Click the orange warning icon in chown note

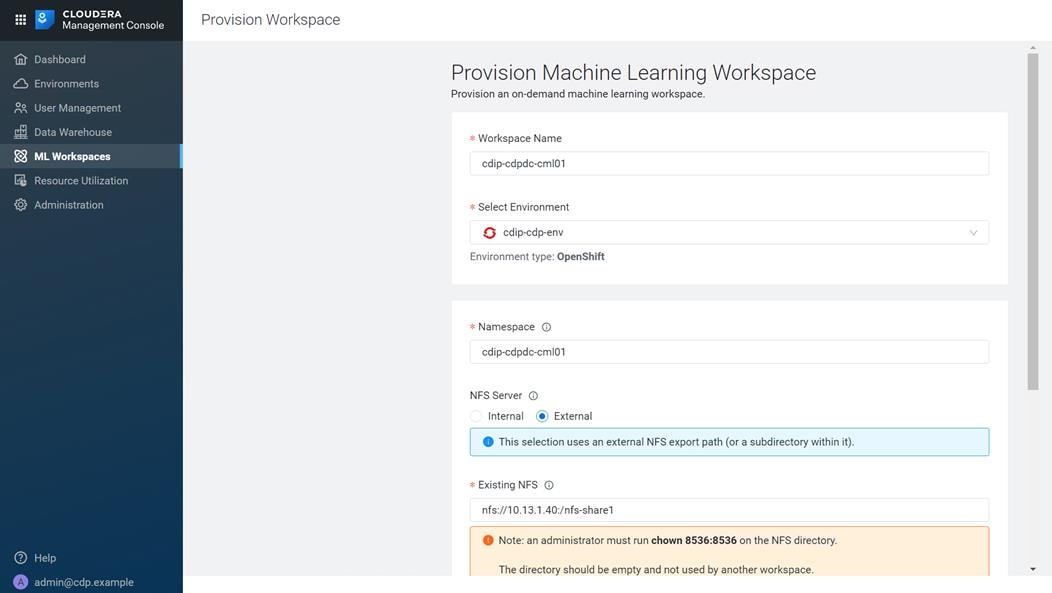(488, 540)
